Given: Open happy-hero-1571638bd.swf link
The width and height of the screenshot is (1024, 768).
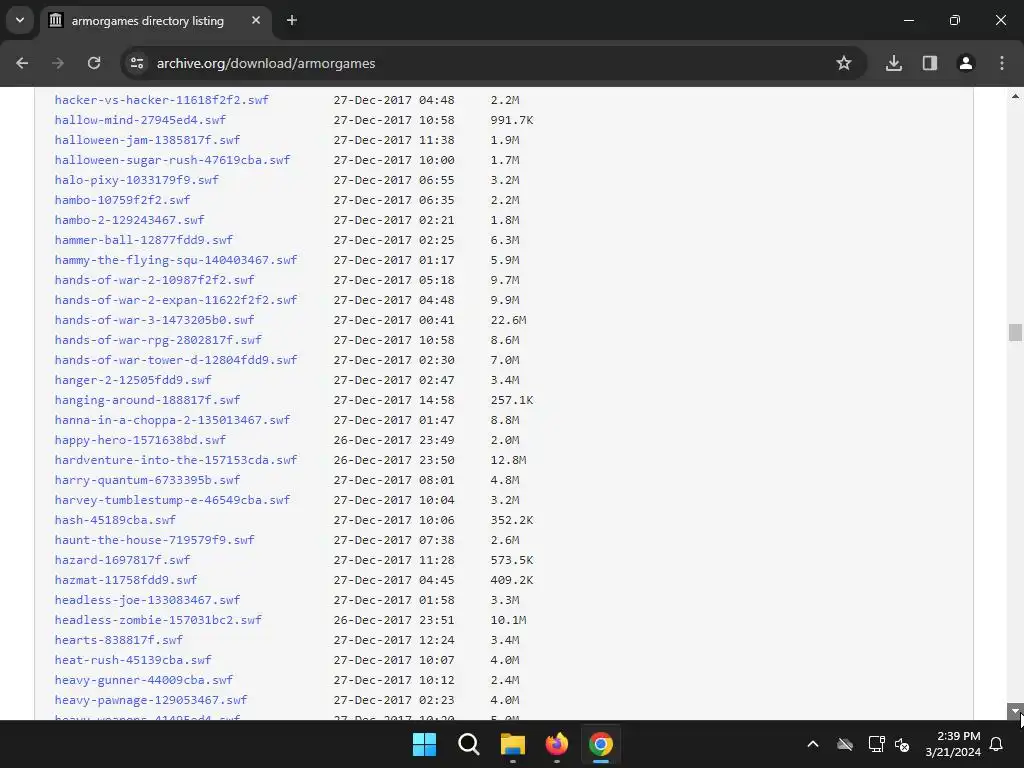Looking at the screenshot, I should tap(140, 440).
